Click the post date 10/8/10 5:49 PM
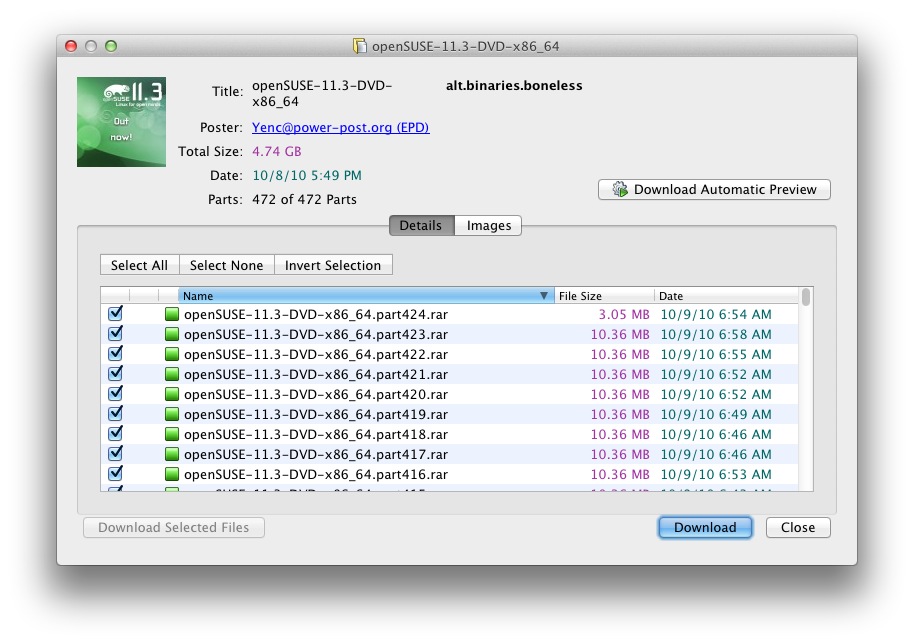 click(307, 175)
